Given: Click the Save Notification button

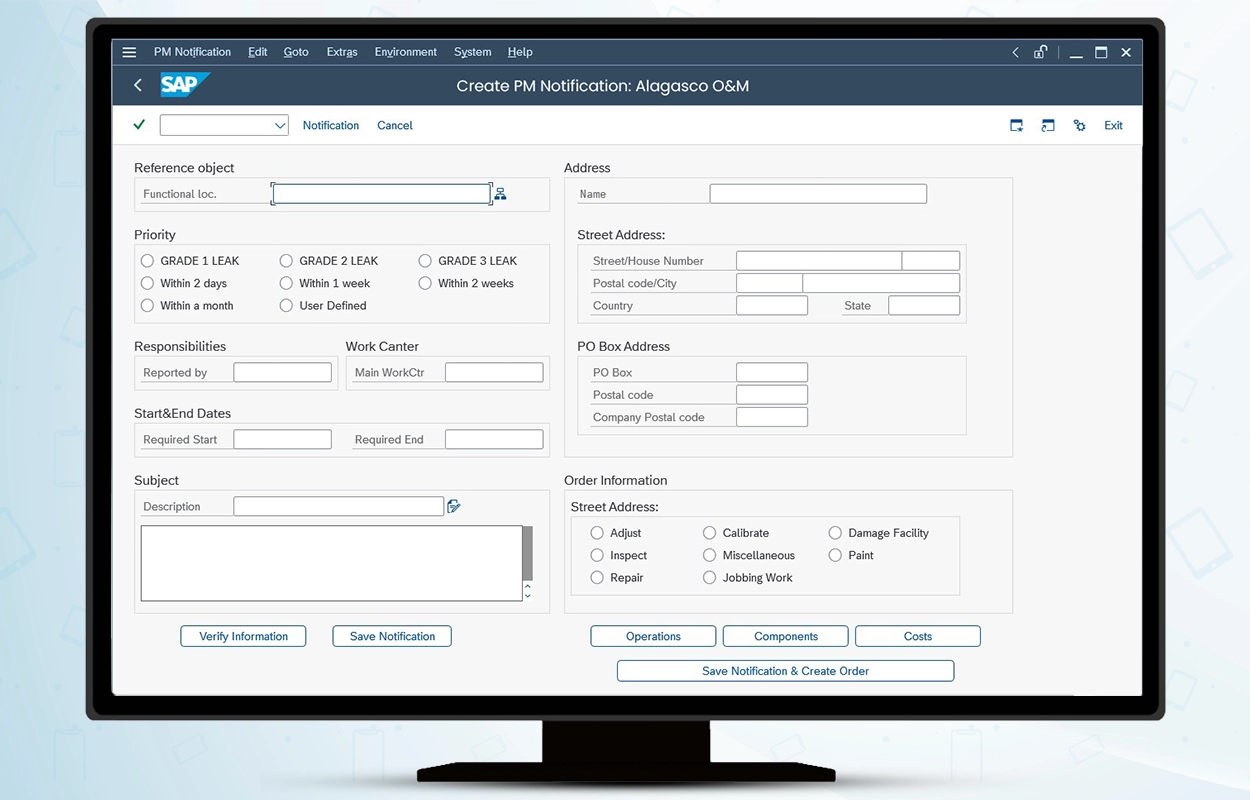Looking at the screenshot, I should coord(392,636).
